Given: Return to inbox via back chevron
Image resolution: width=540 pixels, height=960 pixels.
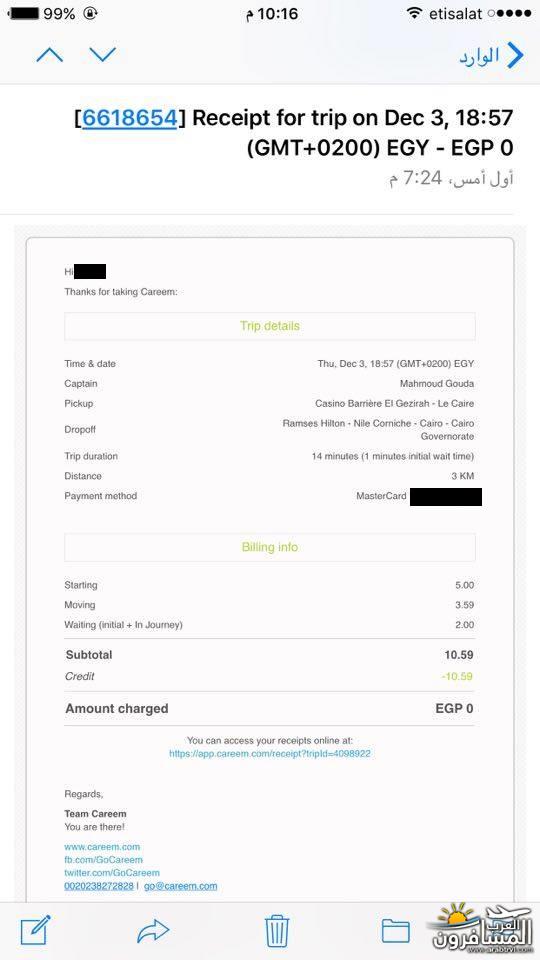Looking at the screenshot, I should [x=516, y=56].
